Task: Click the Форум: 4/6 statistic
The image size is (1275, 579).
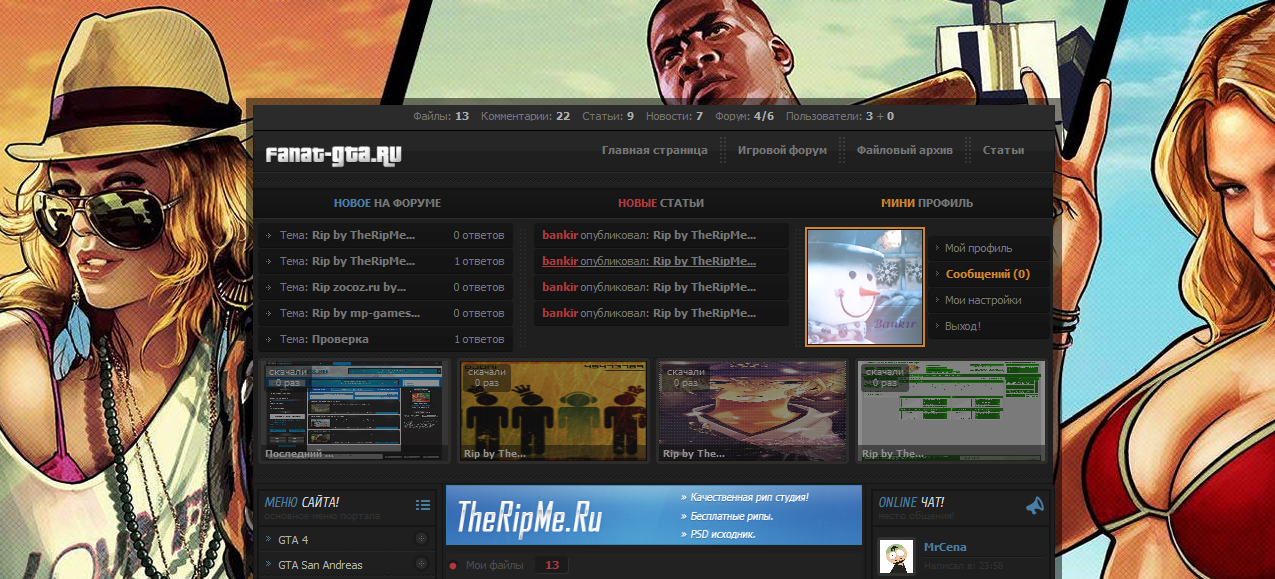Action: click(x=745, y=116)
